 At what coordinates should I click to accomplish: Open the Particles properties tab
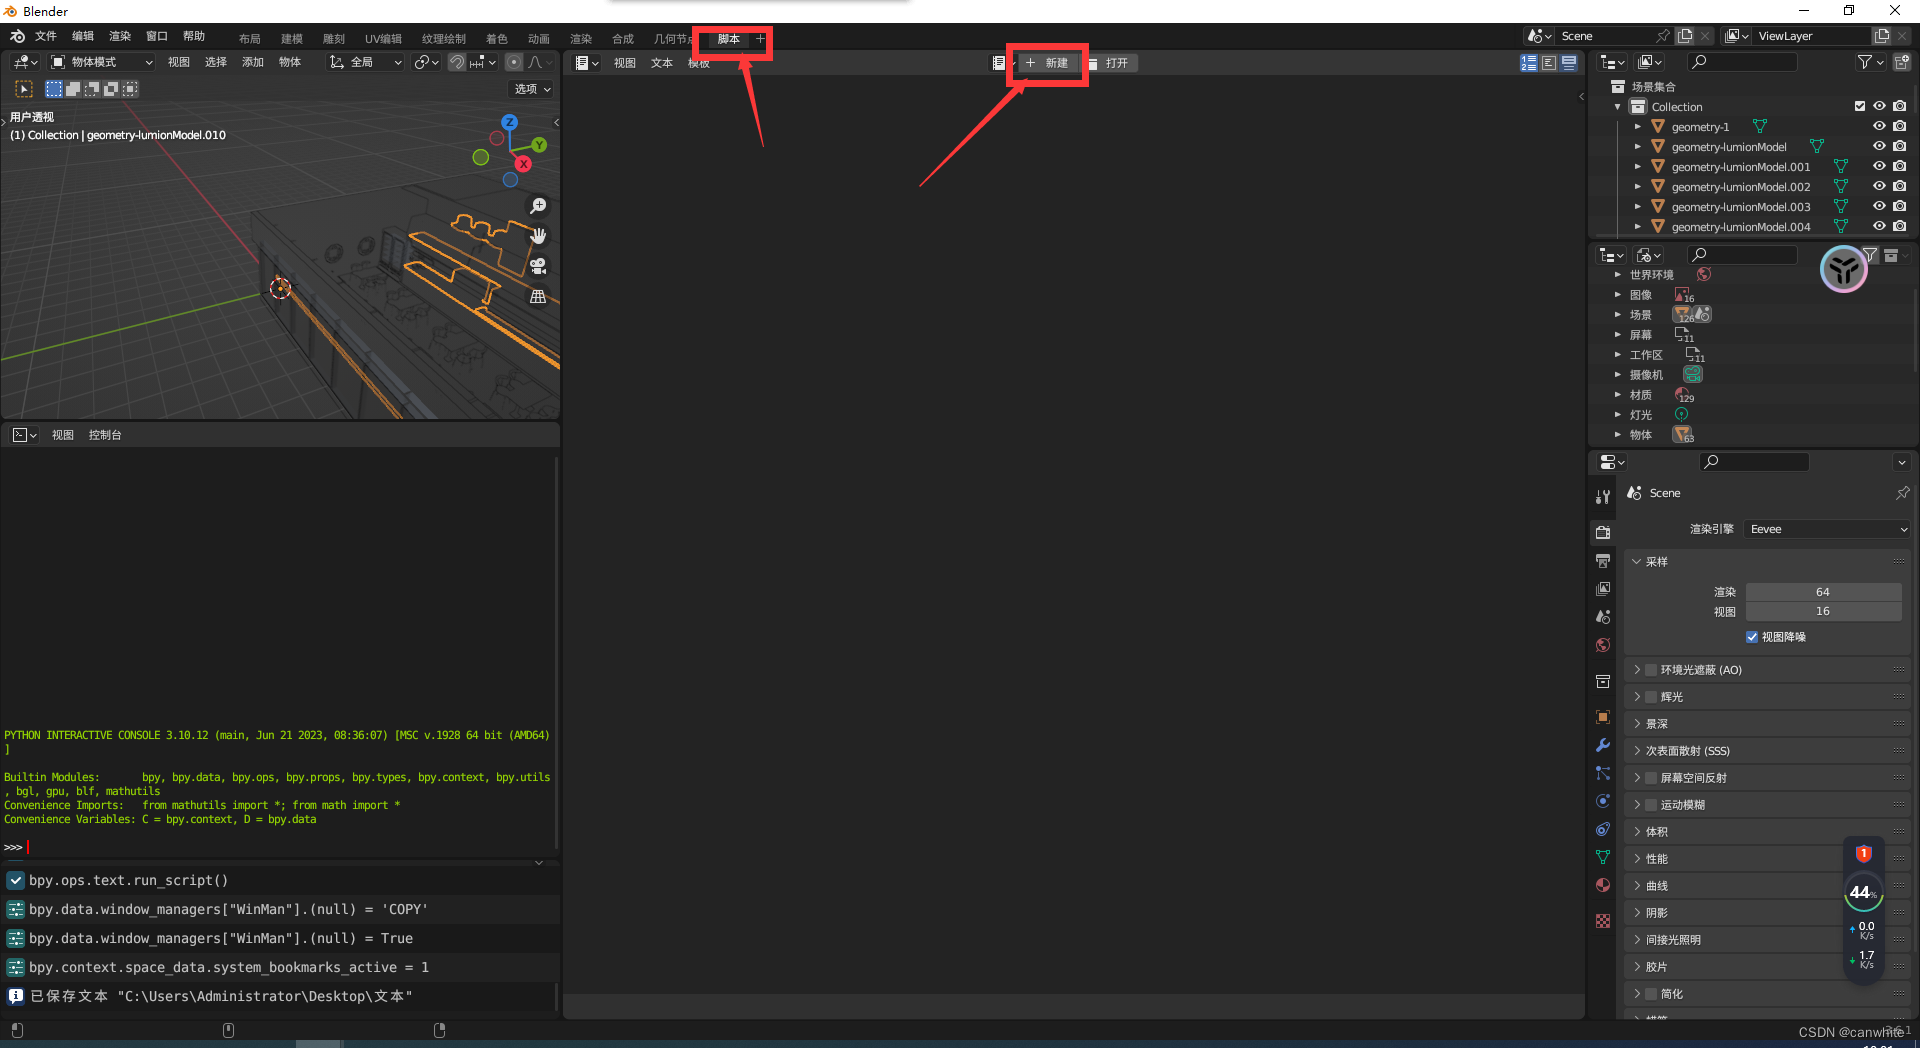(x=1603, y=773)
